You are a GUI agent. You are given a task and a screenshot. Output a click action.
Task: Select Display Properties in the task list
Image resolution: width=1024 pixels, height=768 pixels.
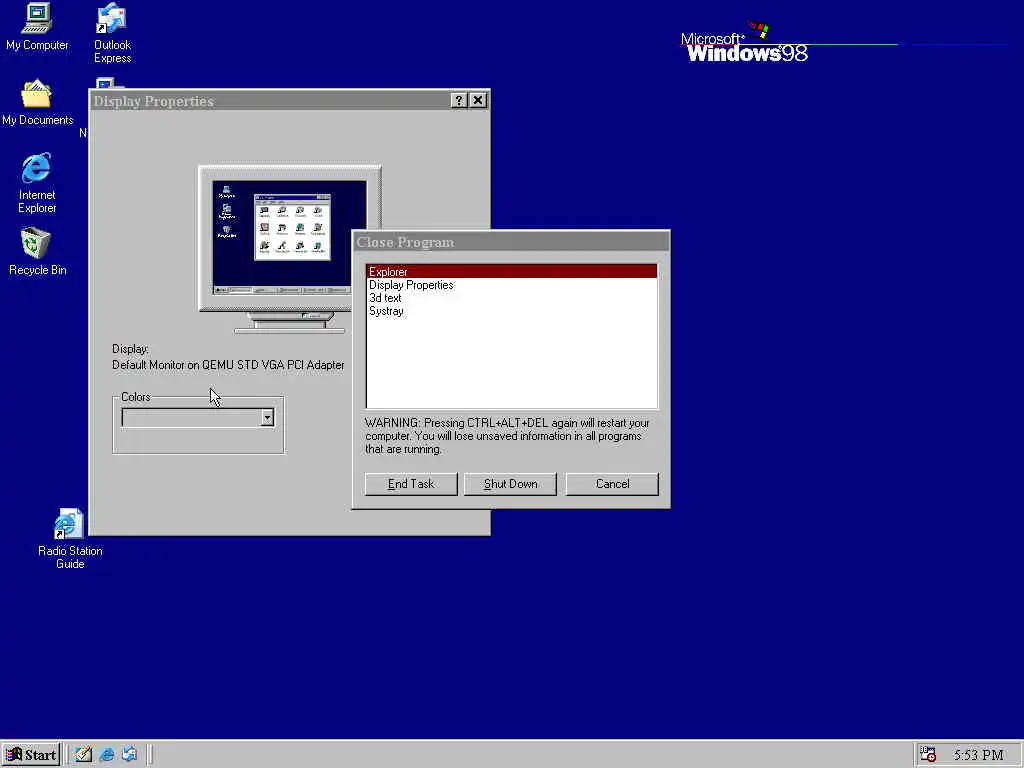pos(512,285)
